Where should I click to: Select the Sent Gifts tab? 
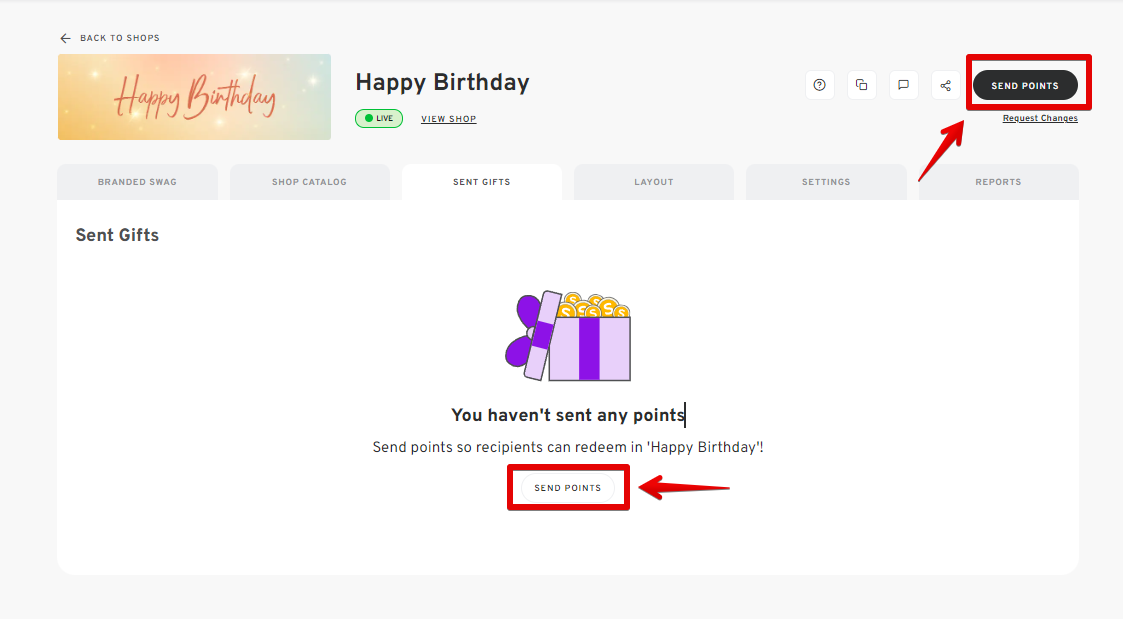point(481,181)
